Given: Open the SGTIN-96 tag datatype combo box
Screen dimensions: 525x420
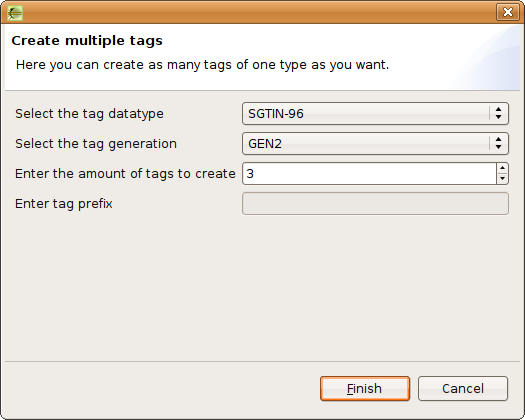Looking at the screenshot, I should click(x=375, y=114).
